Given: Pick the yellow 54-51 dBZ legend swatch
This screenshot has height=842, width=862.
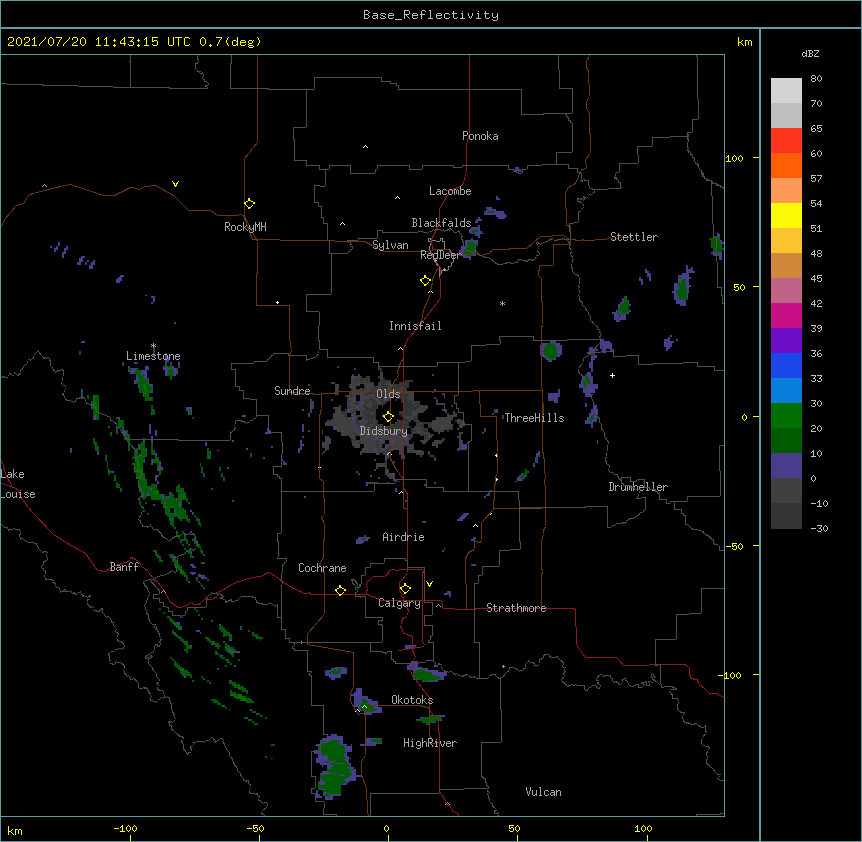Looking at the screenshot, I should (x=786, y=215).
